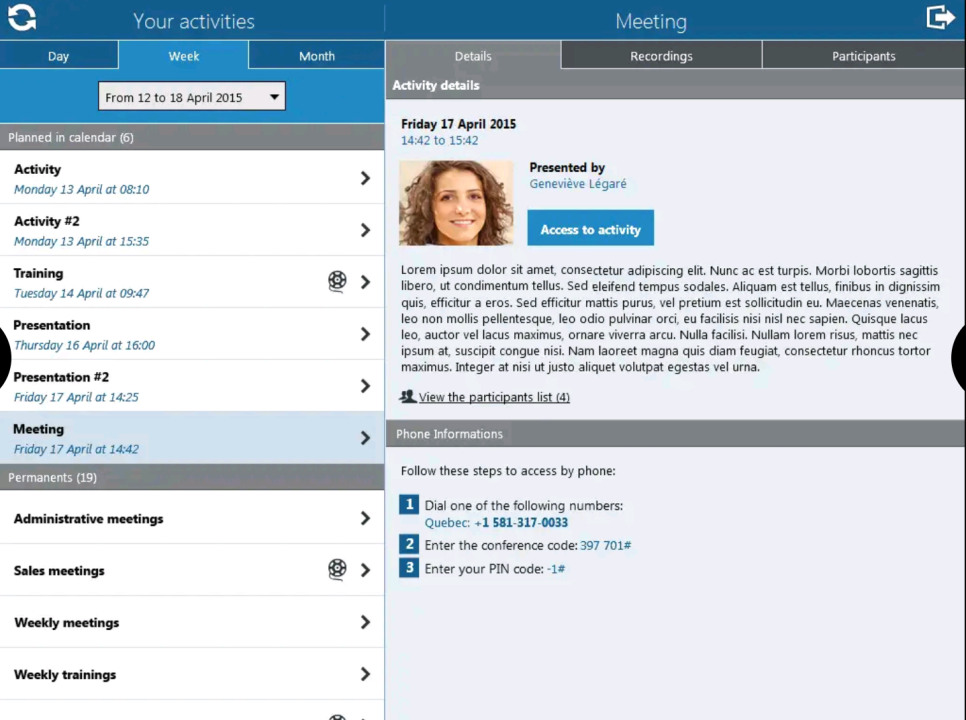Open Sales meetings permanent activity
Viewport: 966px width, 720px height.
tap(192, 570)
